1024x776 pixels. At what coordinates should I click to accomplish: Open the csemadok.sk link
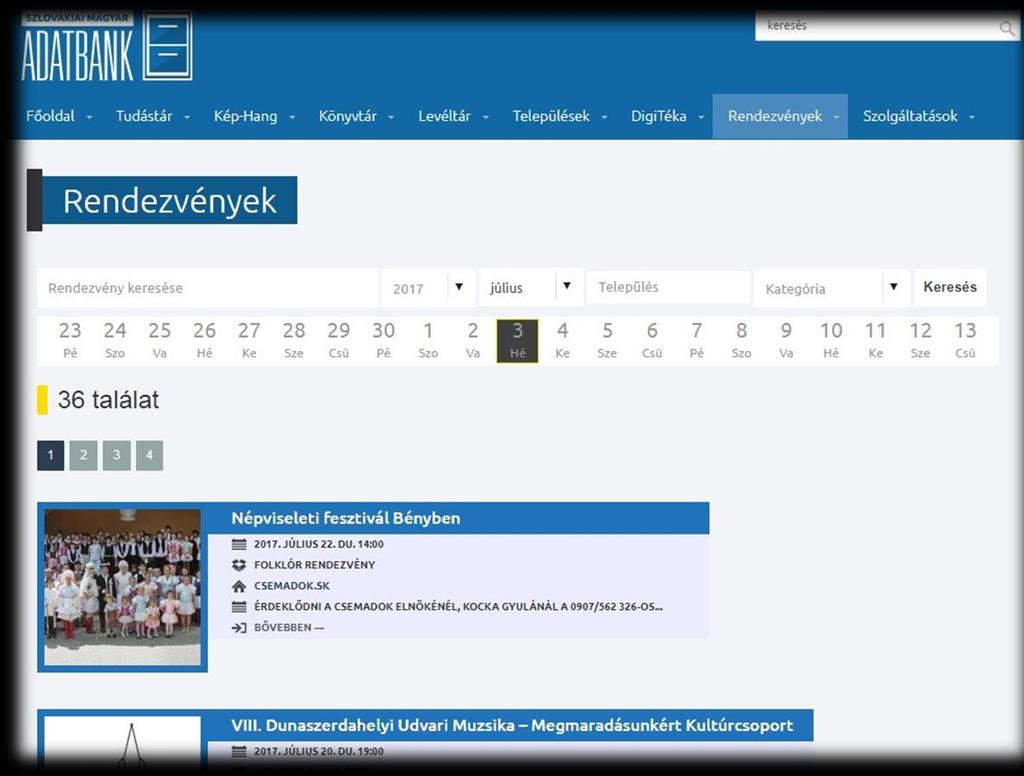(x=292, y=586)
